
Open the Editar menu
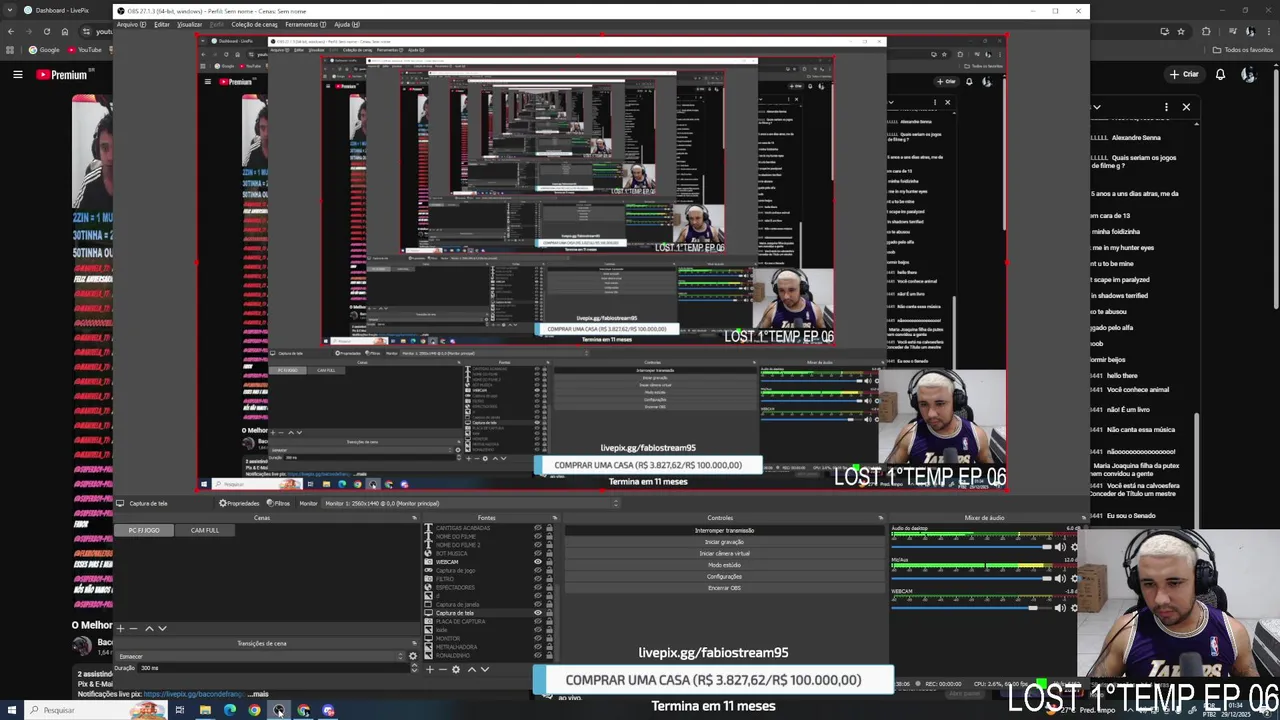click(x=161, y=24)
